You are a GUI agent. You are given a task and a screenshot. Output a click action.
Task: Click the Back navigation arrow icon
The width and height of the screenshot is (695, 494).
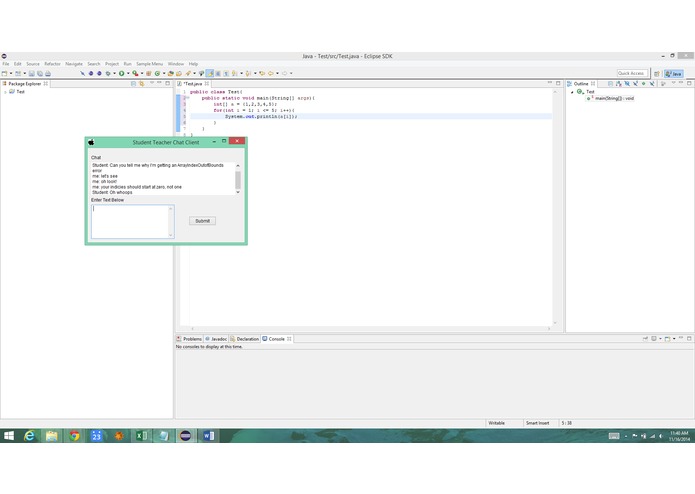pyautogui.click(x=270, y=74)
